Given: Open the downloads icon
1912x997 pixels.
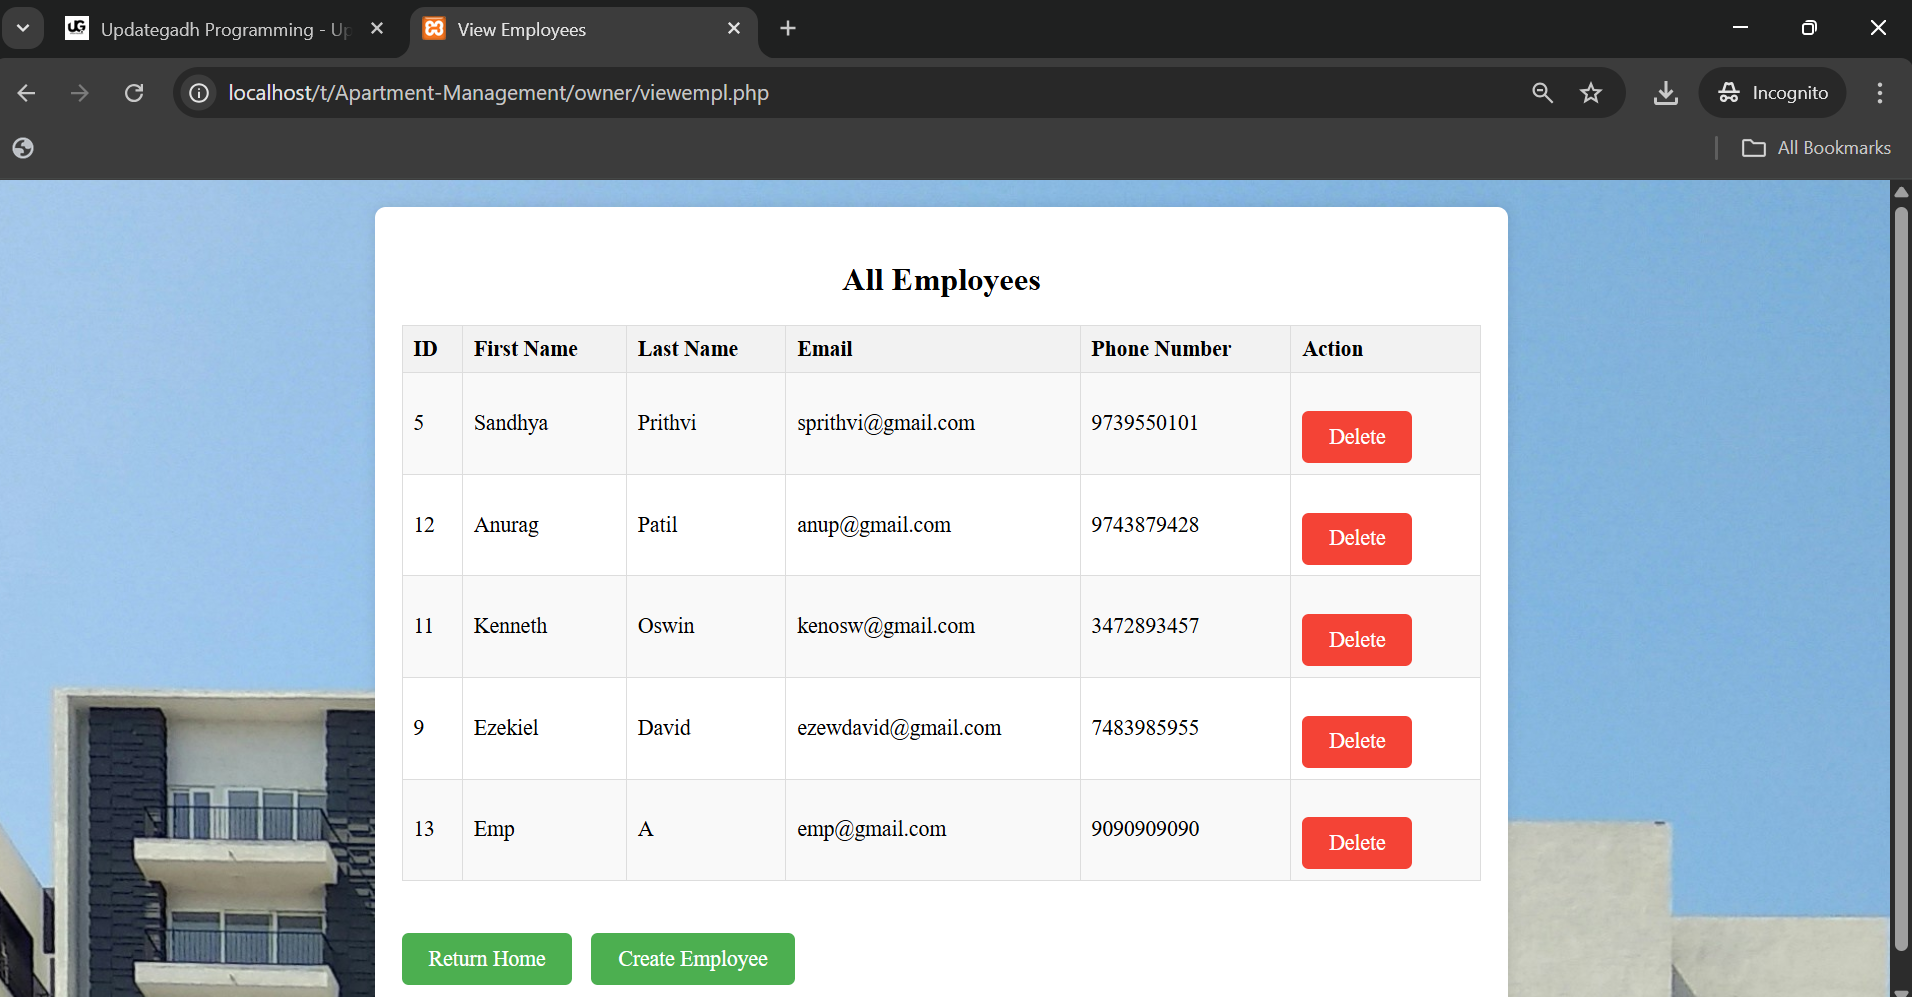Looking at the screenshot, I should coord(1665,93).
